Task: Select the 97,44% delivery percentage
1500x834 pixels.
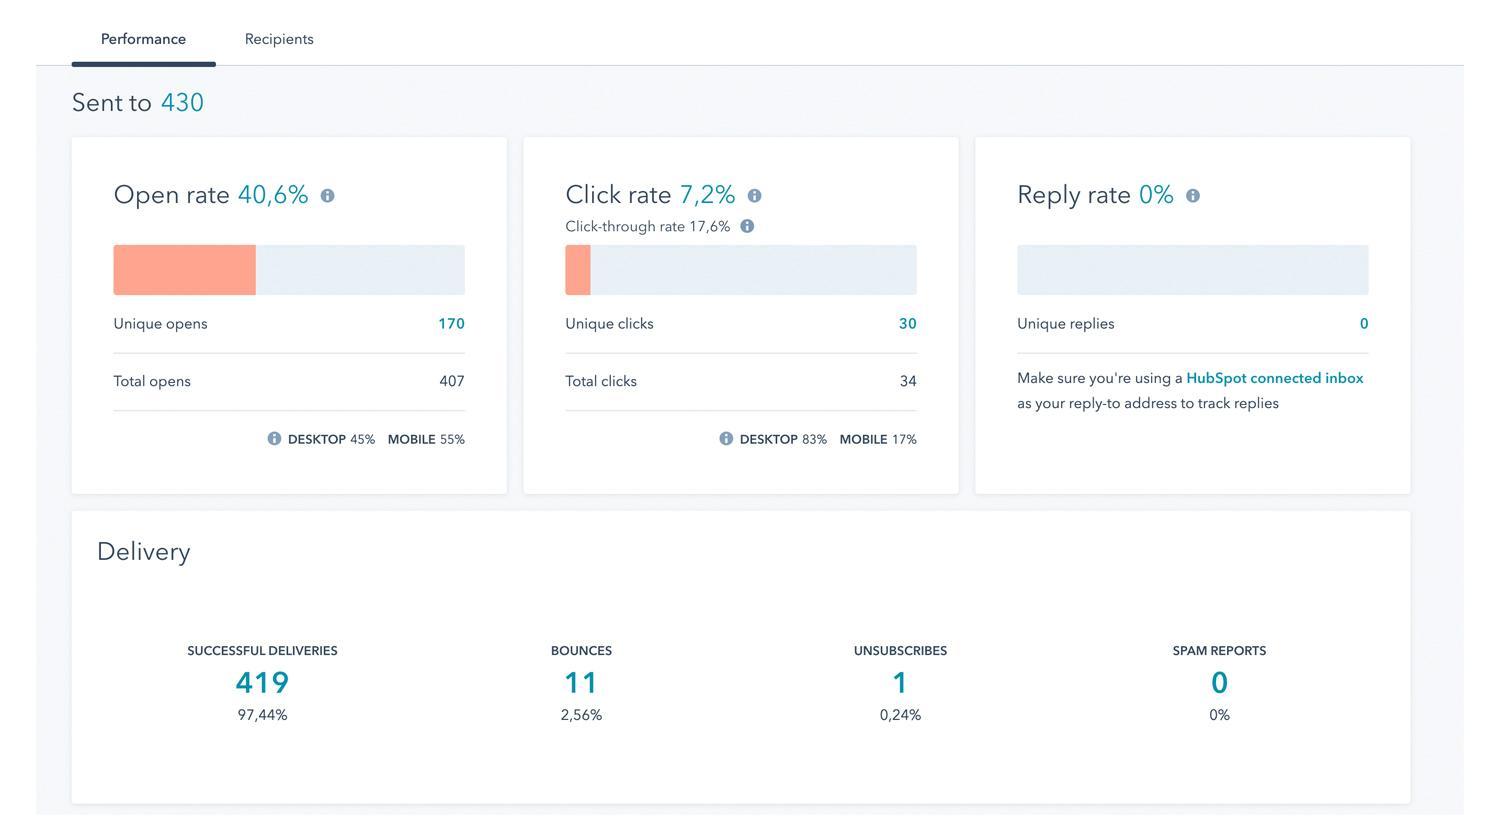Action: [262, 716]
